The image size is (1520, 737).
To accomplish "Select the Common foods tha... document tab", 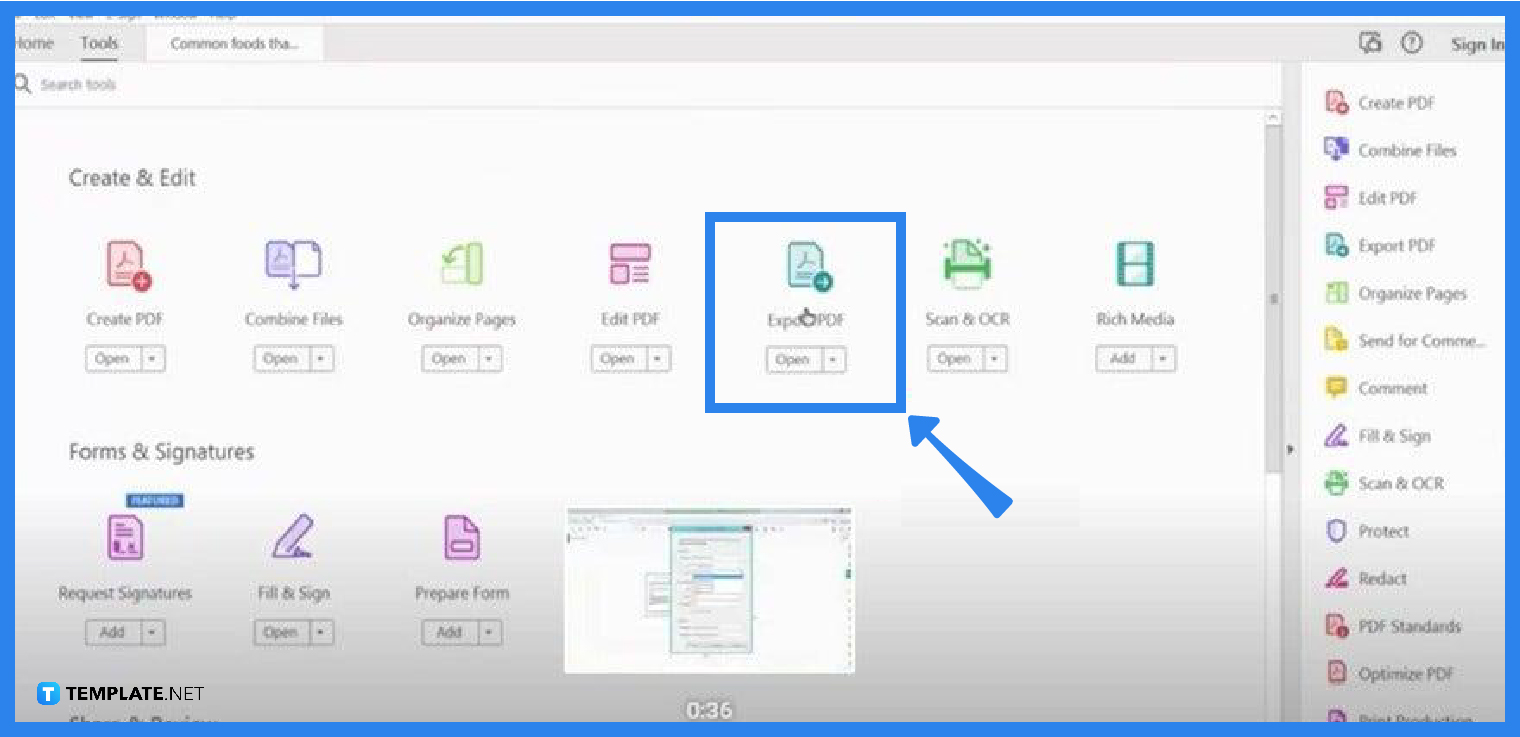I will tap(233, 43).
